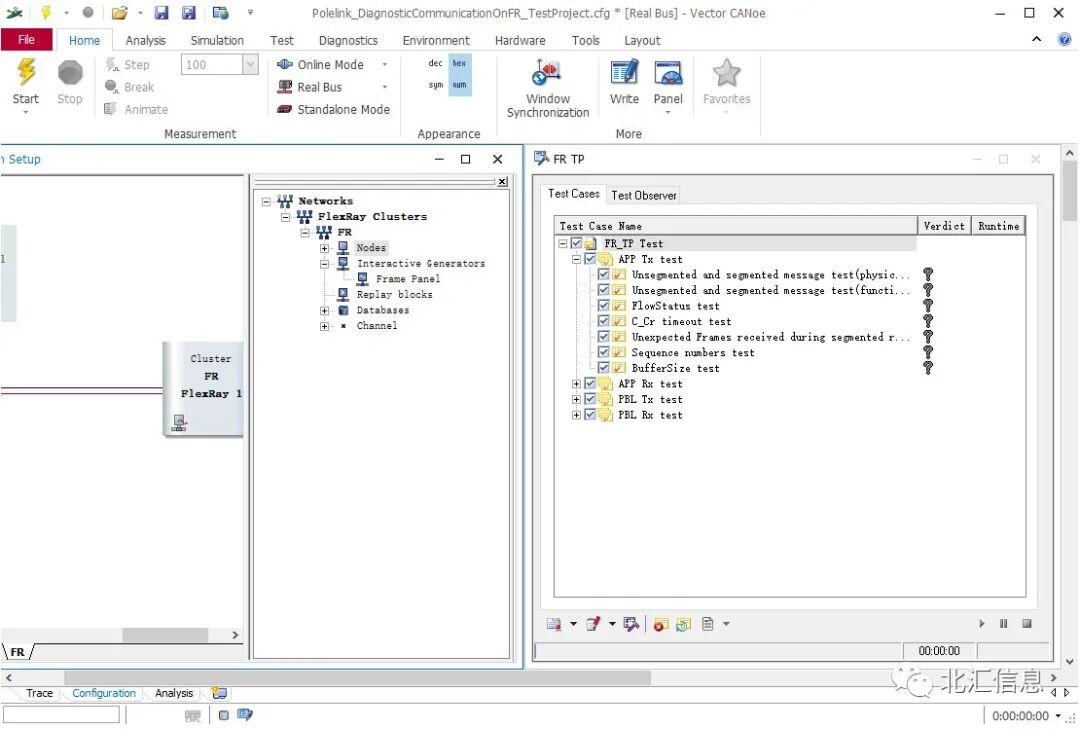Click the quick-access lightning start icon

[x=46, y=12]
